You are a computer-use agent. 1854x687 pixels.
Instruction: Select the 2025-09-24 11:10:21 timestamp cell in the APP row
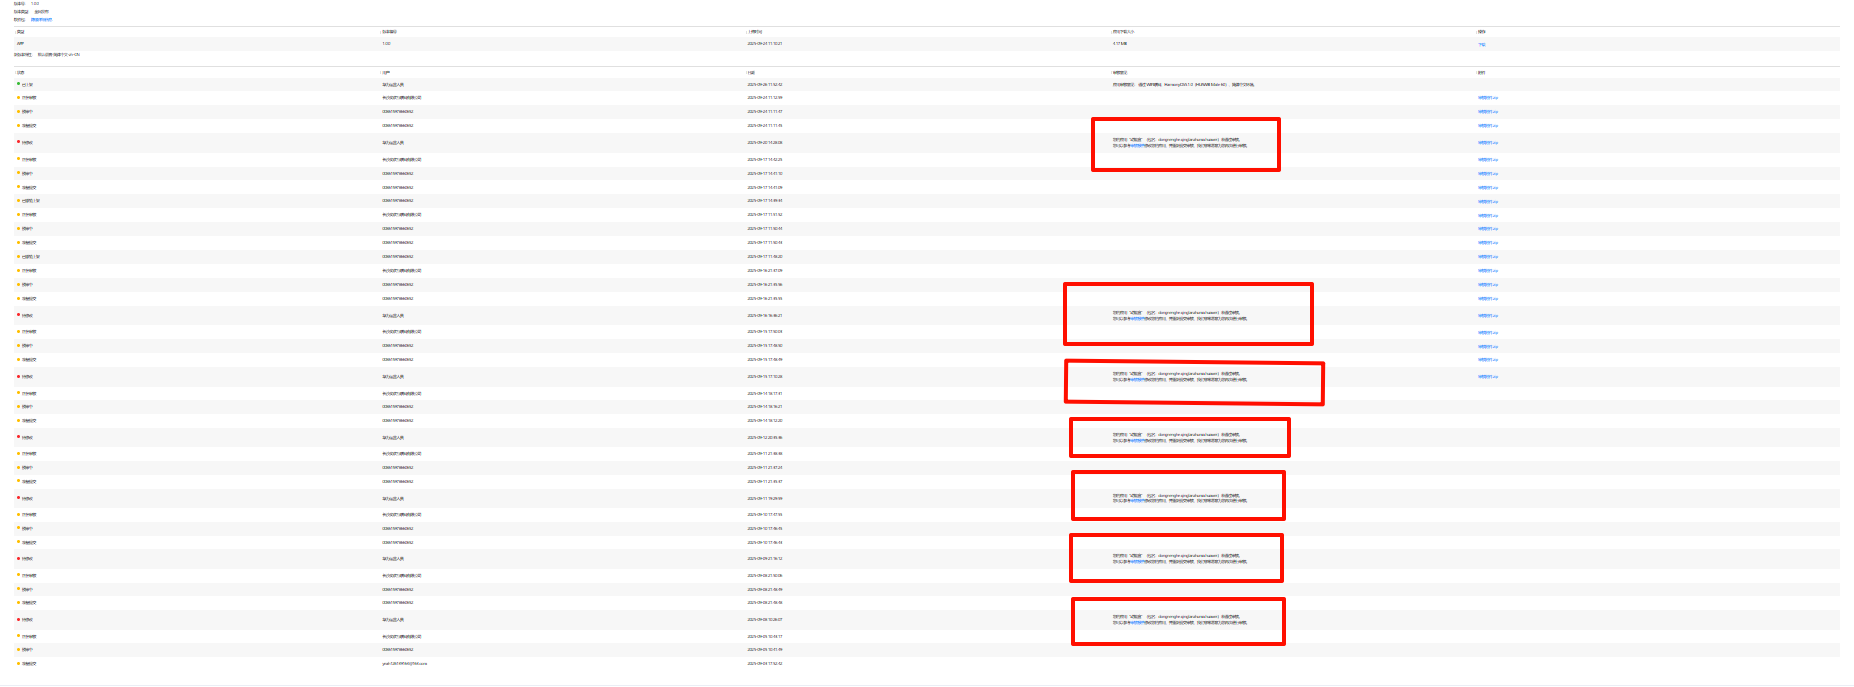click(x=764, y=44)
